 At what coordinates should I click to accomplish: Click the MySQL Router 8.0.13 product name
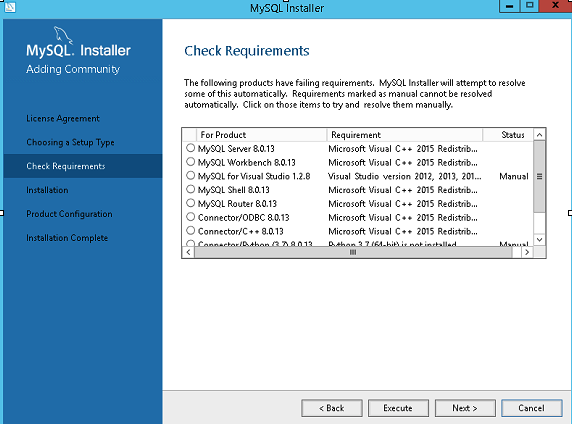237,204
